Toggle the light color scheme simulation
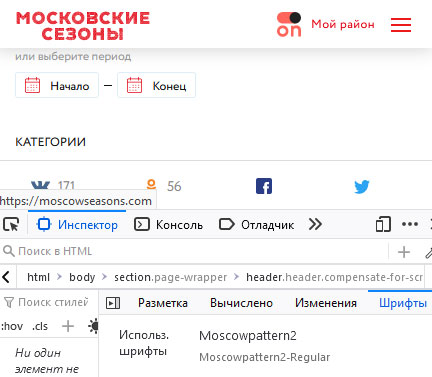432x377 pixels. click(93, 326)
